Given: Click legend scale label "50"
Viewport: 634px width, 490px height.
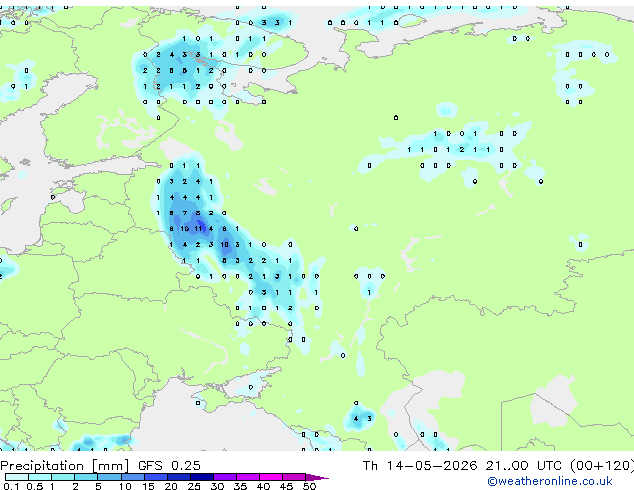Looking at the screenshot, I should (310, 486).
